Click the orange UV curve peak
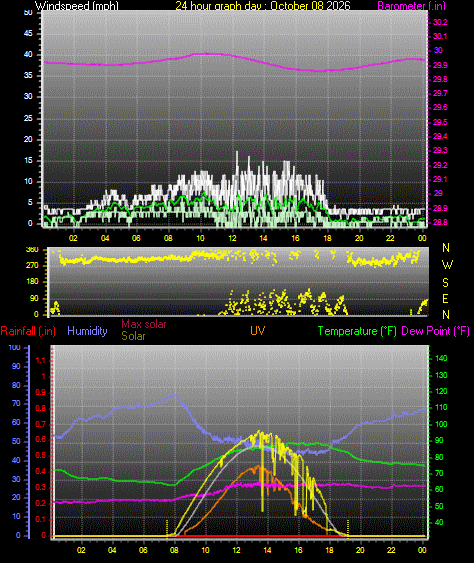 point(259,466)
